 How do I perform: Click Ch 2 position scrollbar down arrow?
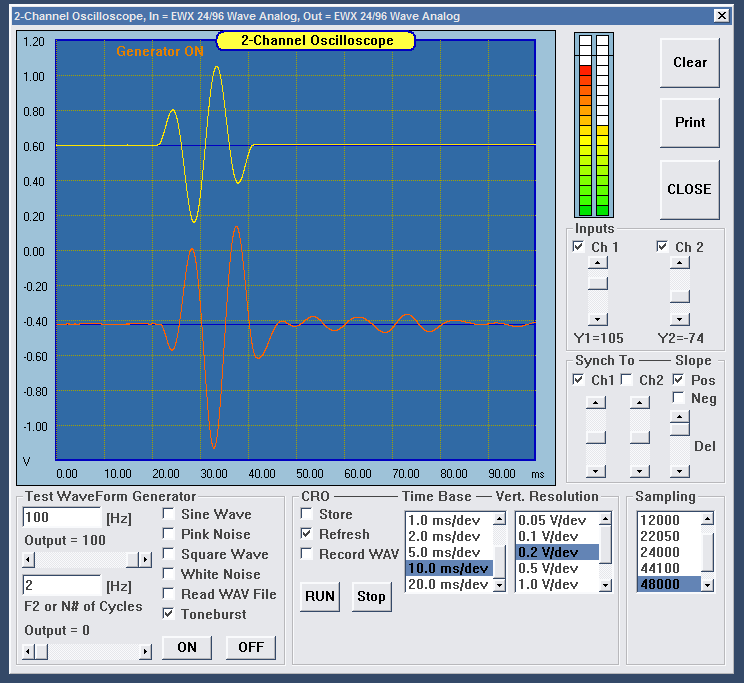click(680, 319)
